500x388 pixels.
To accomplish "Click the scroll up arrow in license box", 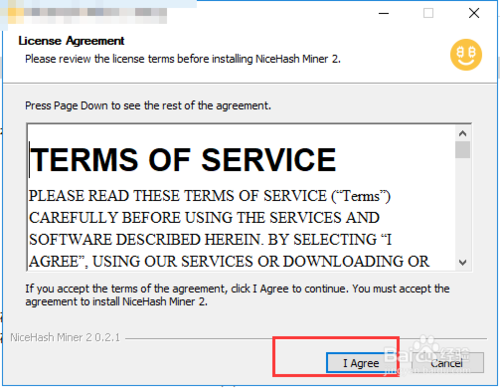I will click(462, 134).
